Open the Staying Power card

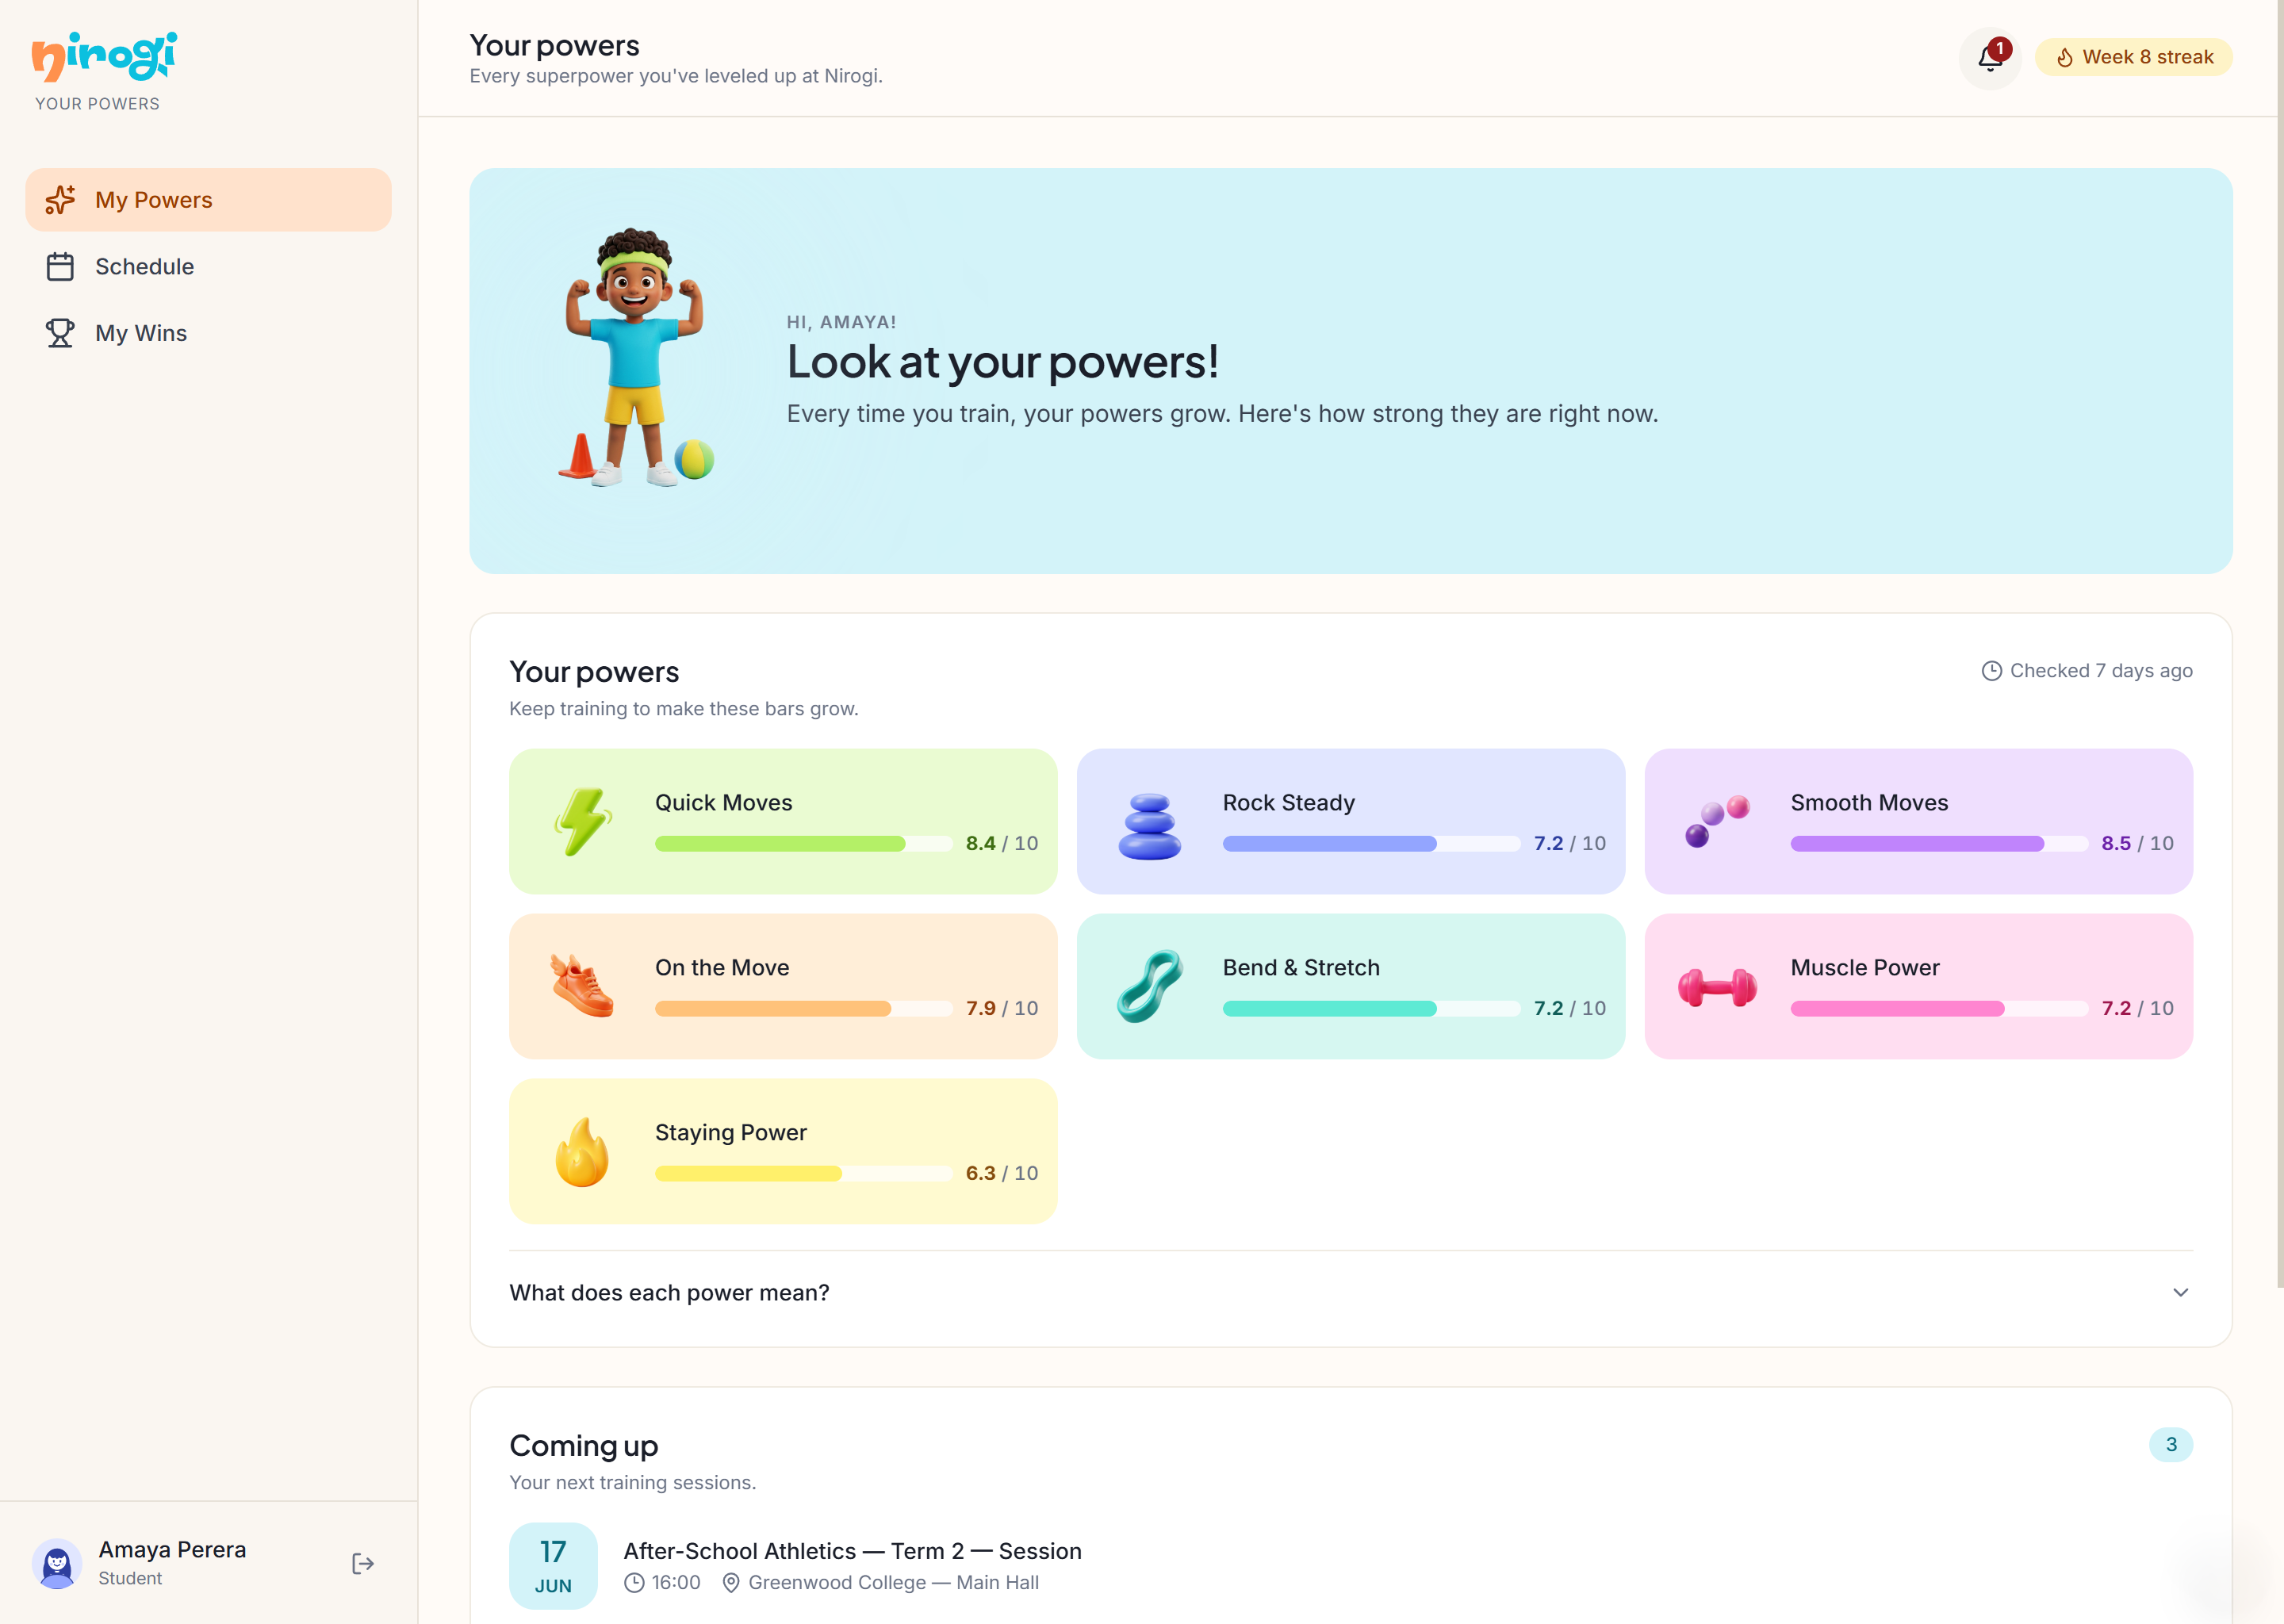[x=783, y=1151]
